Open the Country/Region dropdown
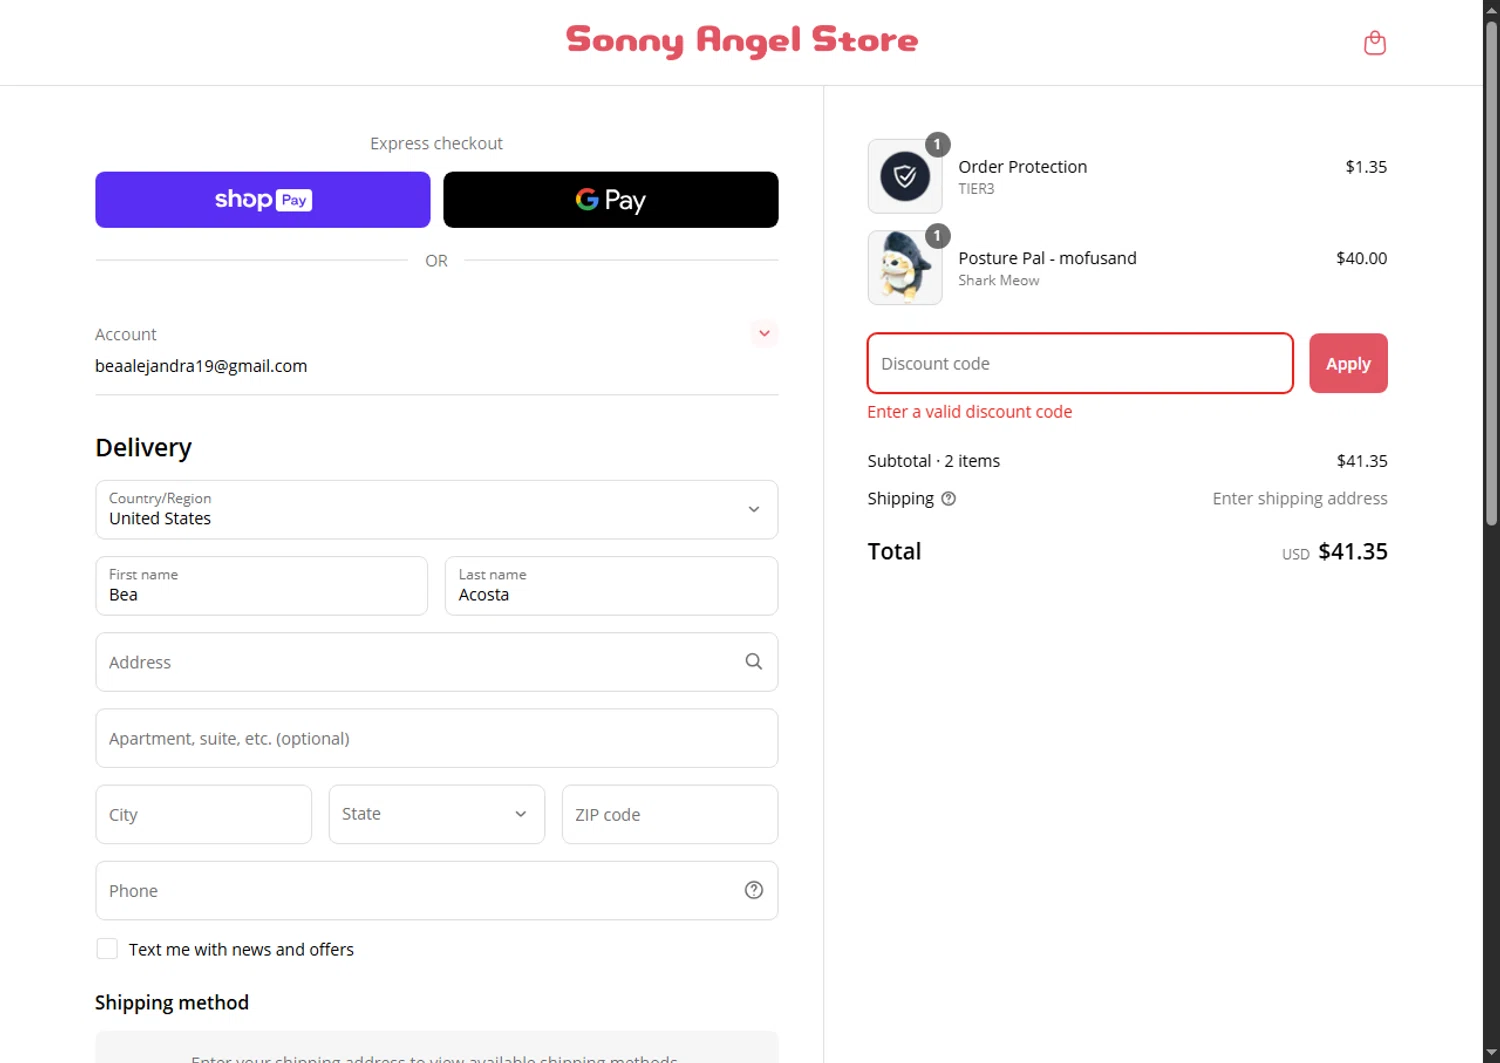 pyautogui.click(x=437, y=510)
